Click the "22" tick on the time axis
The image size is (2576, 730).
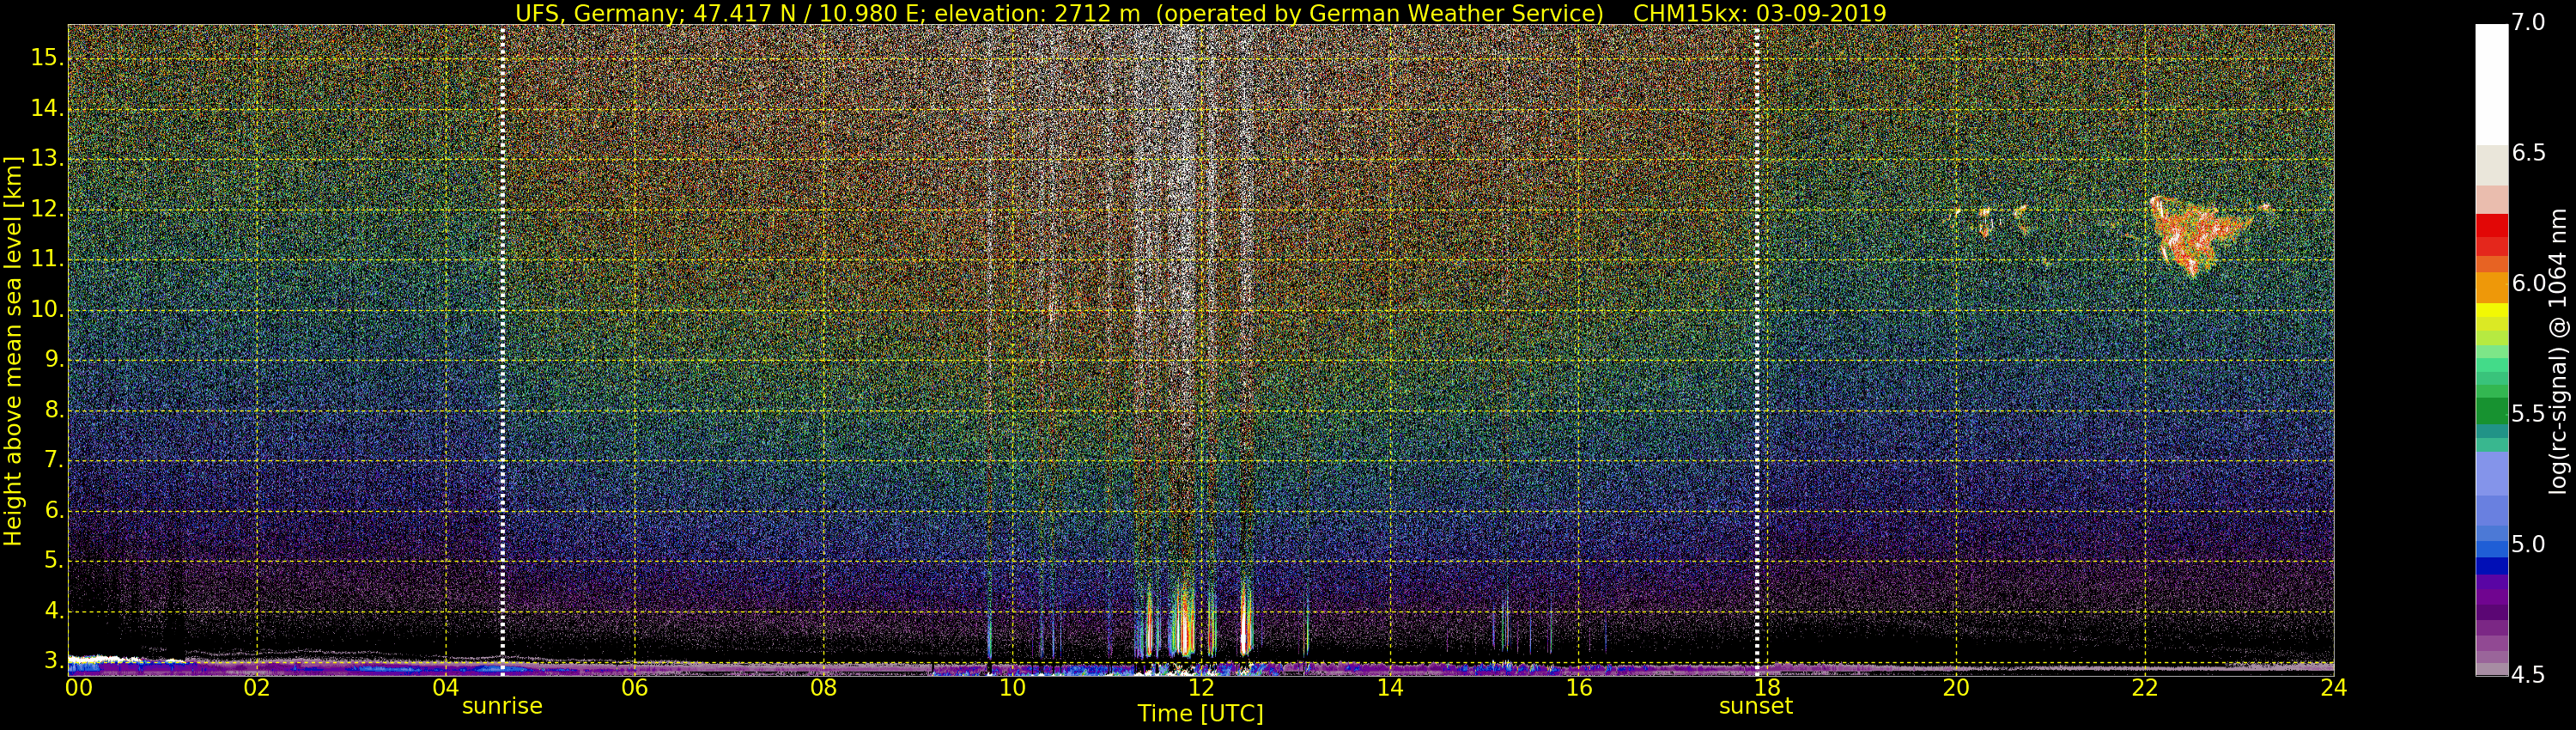(x=2145, y=688)
